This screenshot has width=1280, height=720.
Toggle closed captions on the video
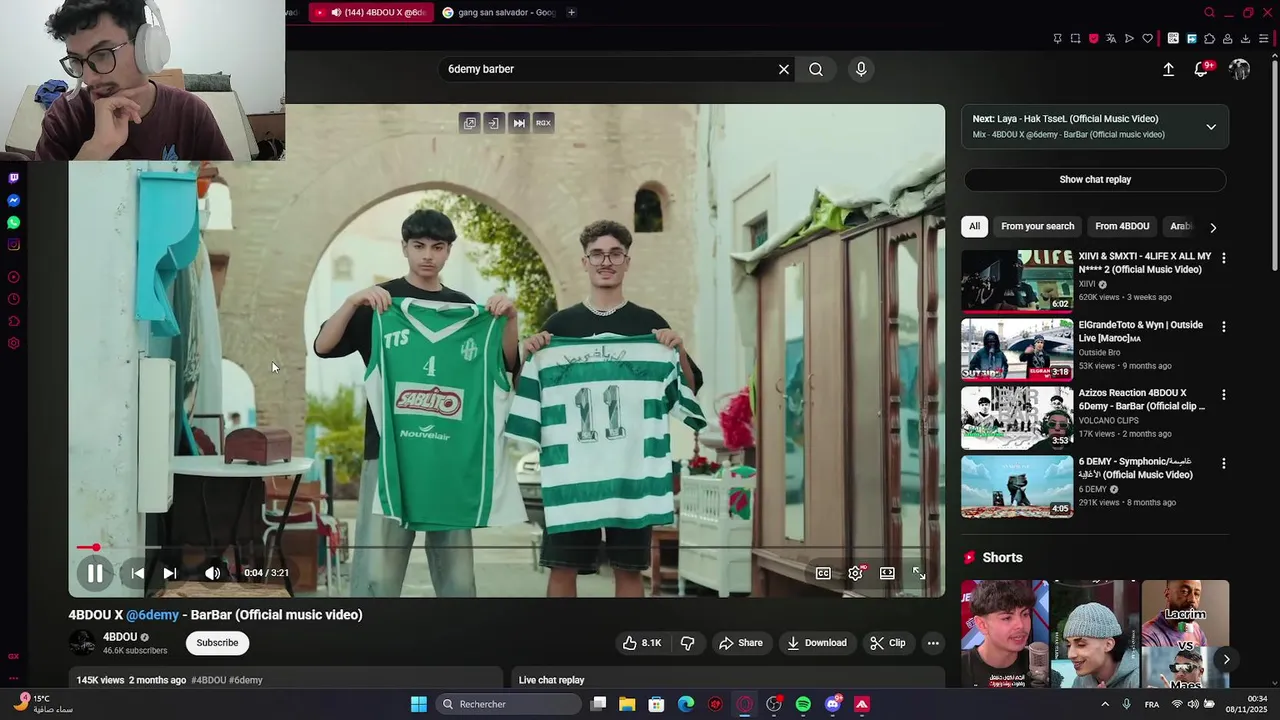[x=823, y=573]
